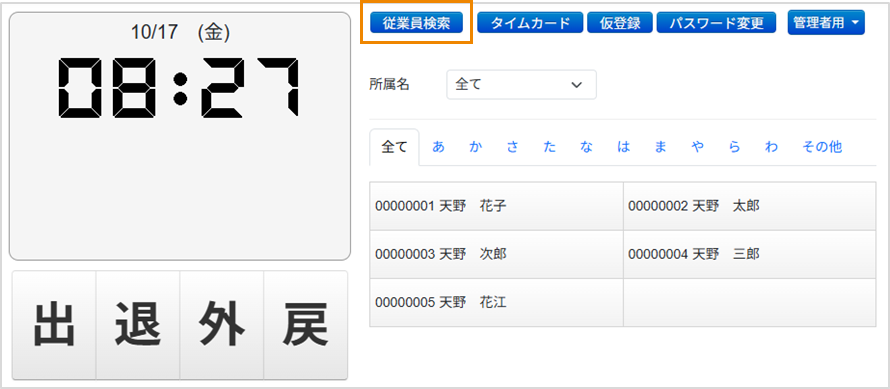Click the 10/17 (金) date text
Screen dimensions: 890x389
point(180,33)
